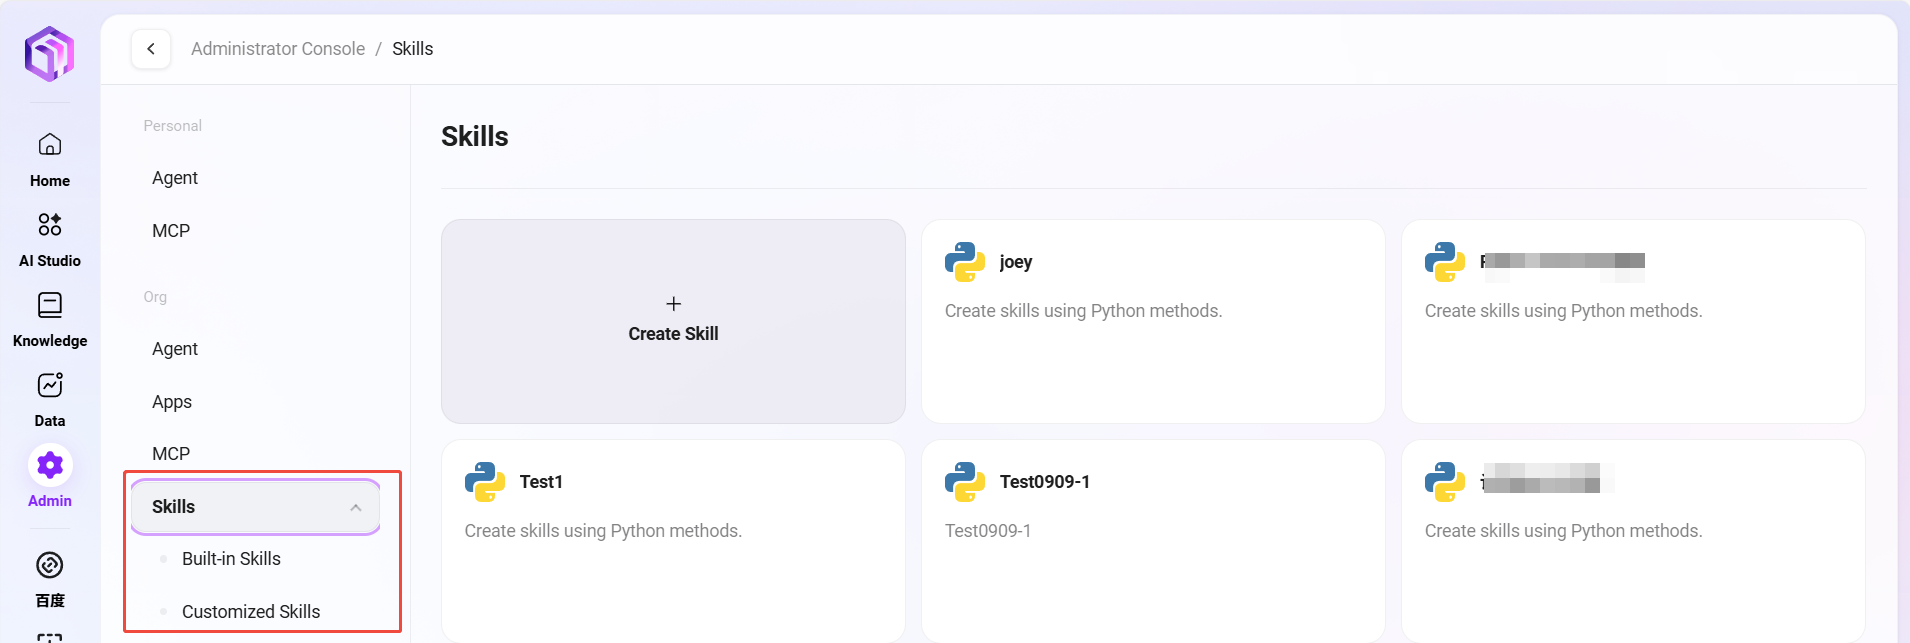Click the Python icon on joey card

(964, 262)
